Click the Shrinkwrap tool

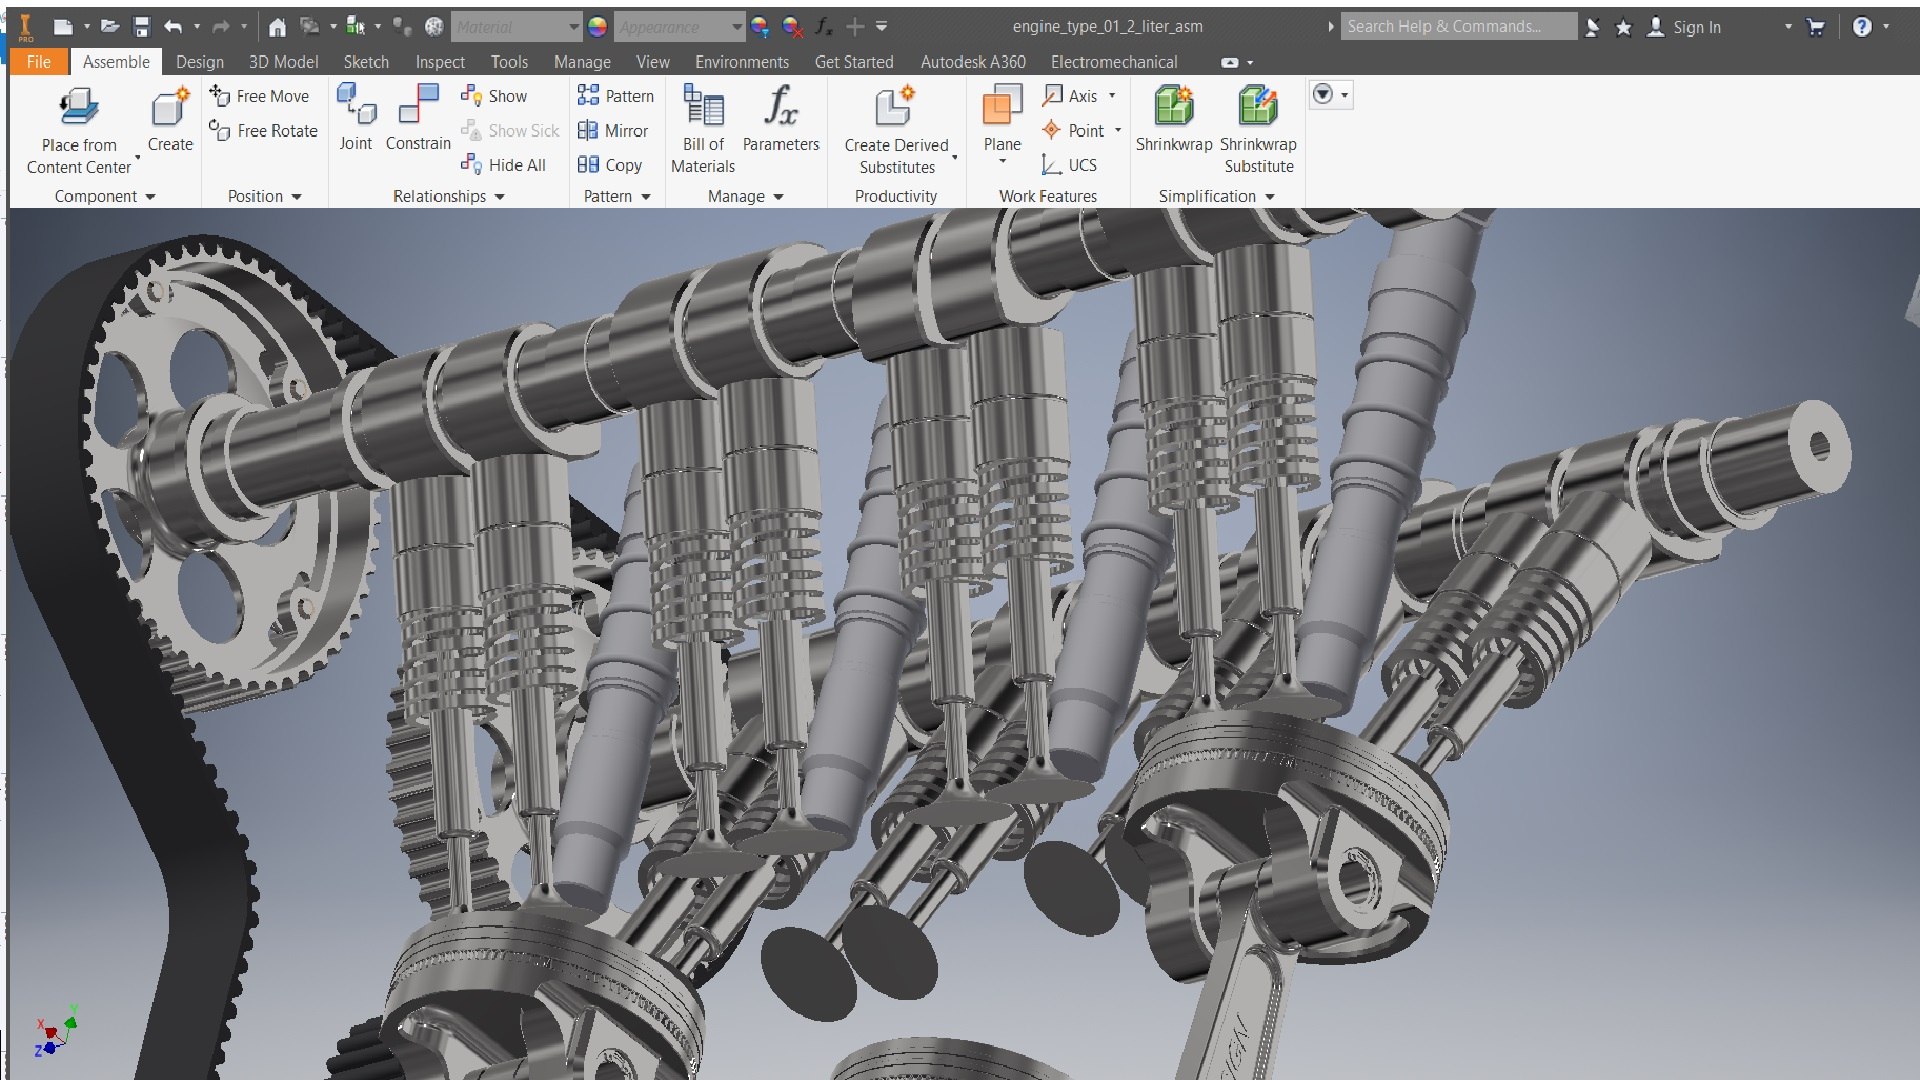(1174, 120)
